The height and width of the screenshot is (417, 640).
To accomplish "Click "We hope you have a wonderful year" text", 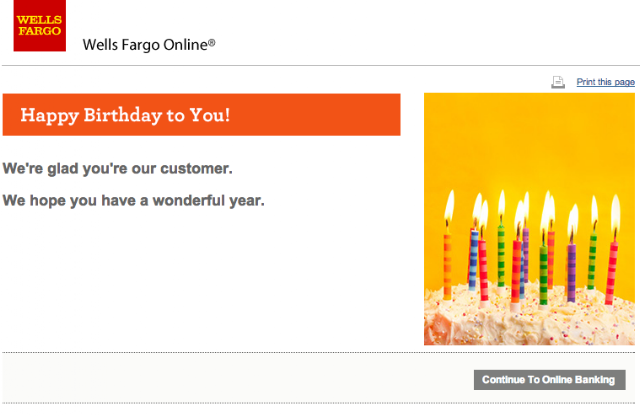I will pyautogui.click(x=133, y=200).
